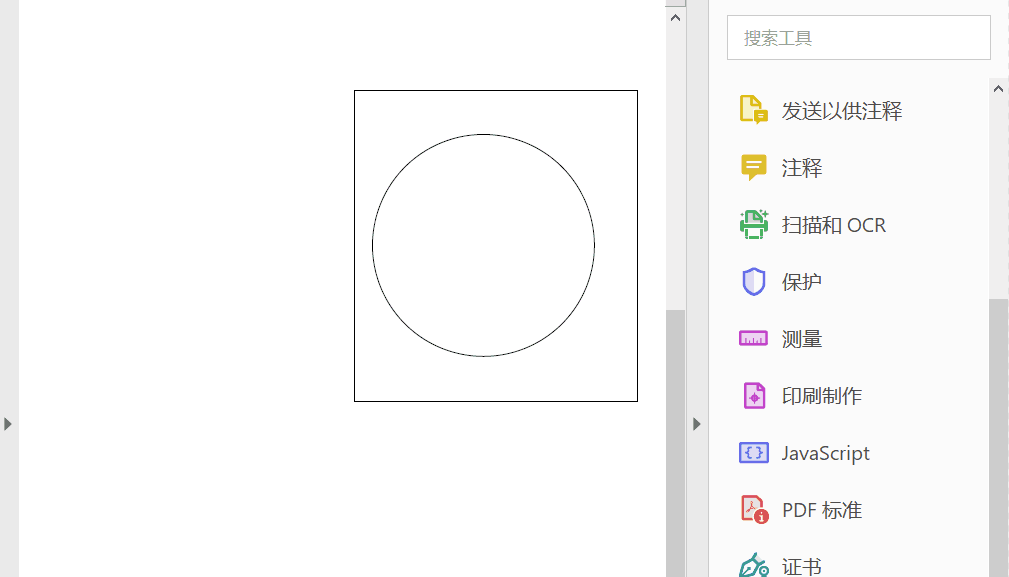Open the yellow Comment tool icon

(x=754, y=167)
